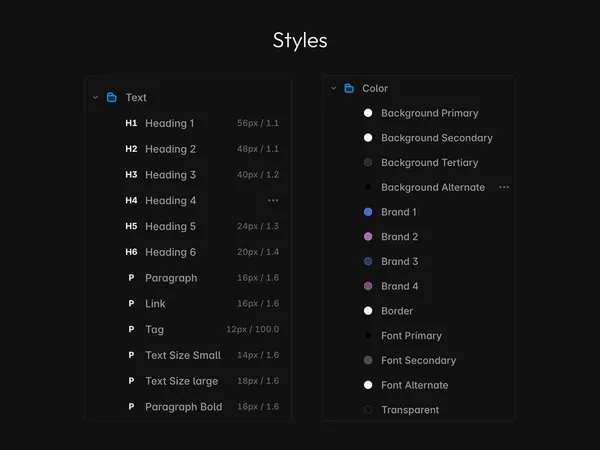Collapse the Color styles group chevron
This screenshot has width=600, height=450.
333,88
